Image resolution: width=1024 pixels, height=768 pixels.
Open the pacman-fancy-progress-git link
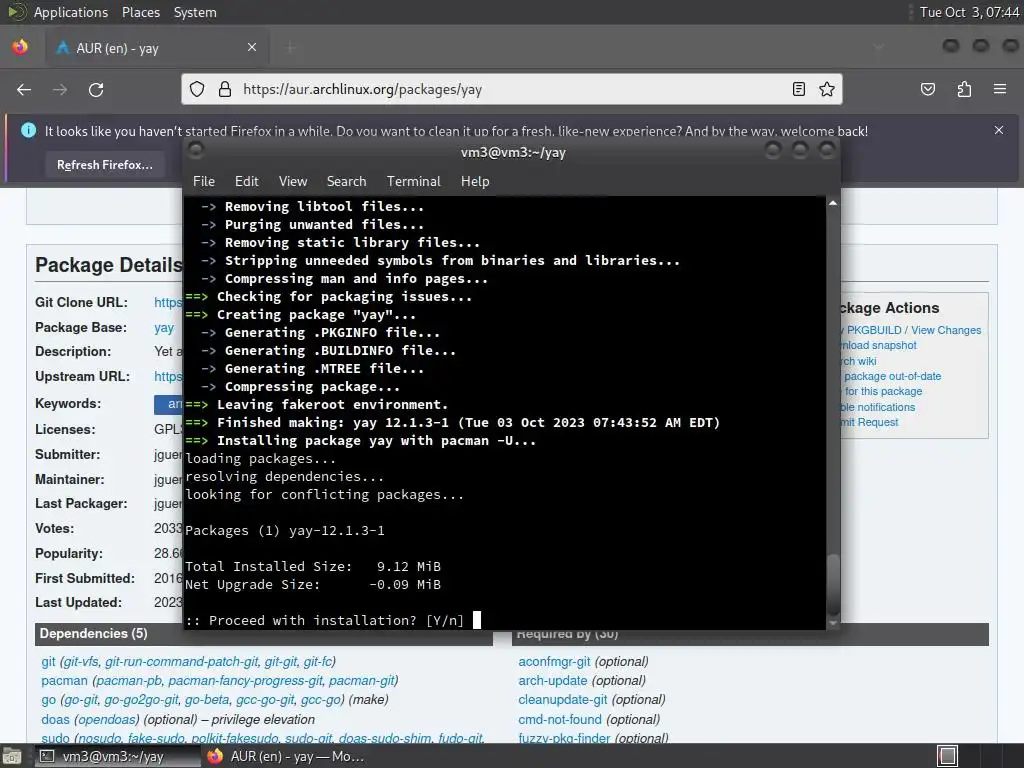245,680
